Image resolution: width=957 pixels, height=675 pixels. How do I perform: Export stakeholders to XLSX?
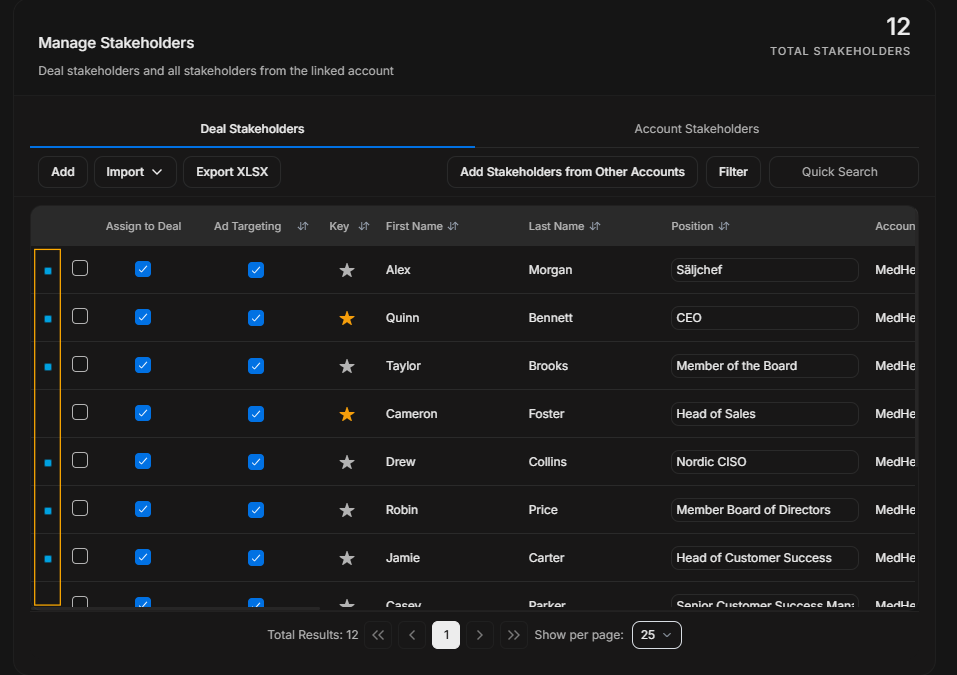[x=232, y=172]
